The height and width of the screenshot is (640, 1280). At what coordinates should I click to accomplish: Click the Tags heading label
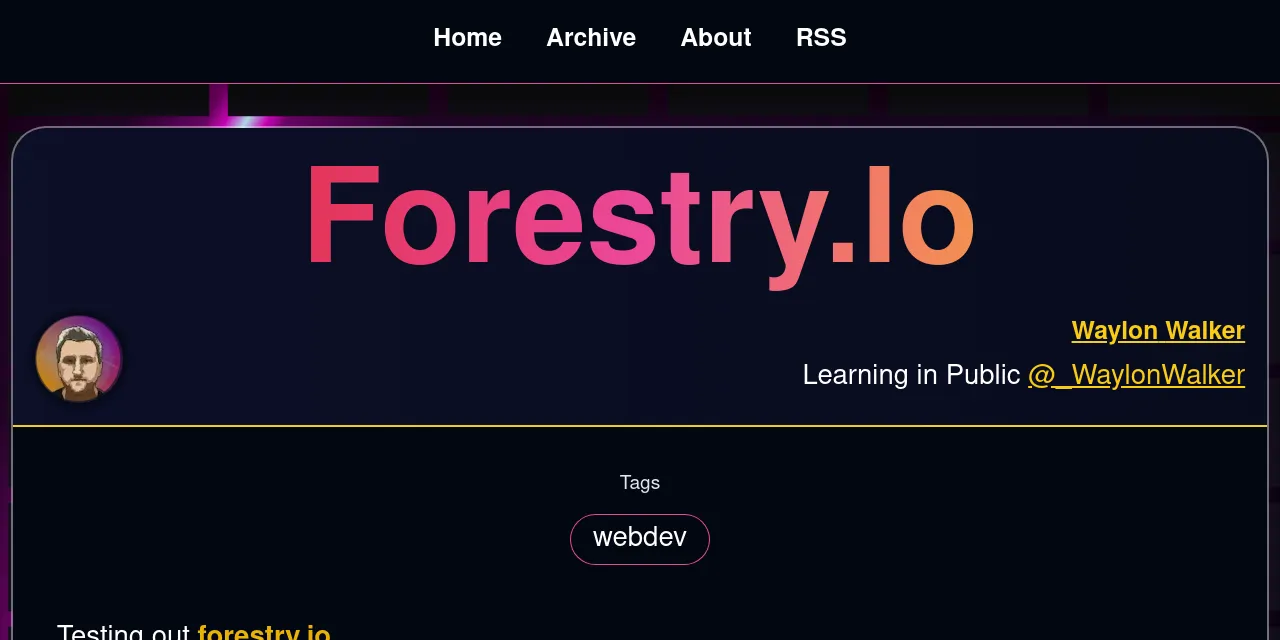coord(640,483)
